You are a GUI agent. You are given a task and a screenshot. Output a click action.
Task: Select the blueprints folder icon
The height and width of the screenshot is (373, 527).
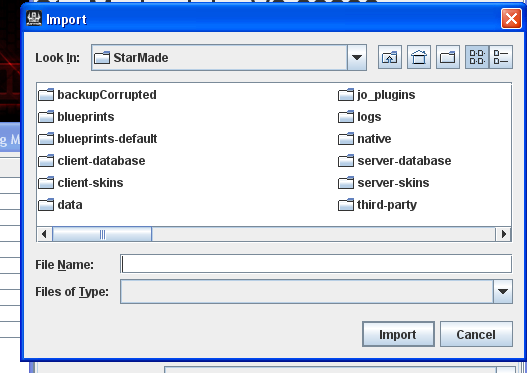pyautogui.click(x=46, y=117)
